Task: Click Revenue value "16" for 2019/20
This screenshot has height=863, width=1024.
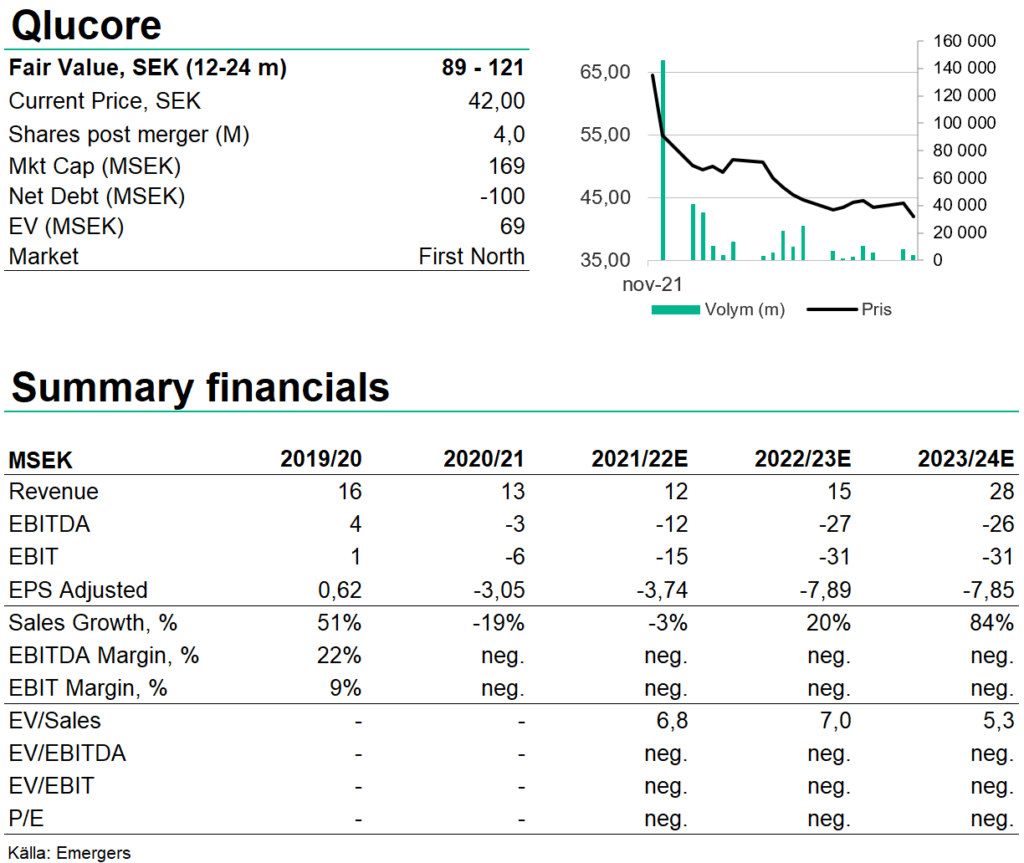Action: click(x=349, y=491)
